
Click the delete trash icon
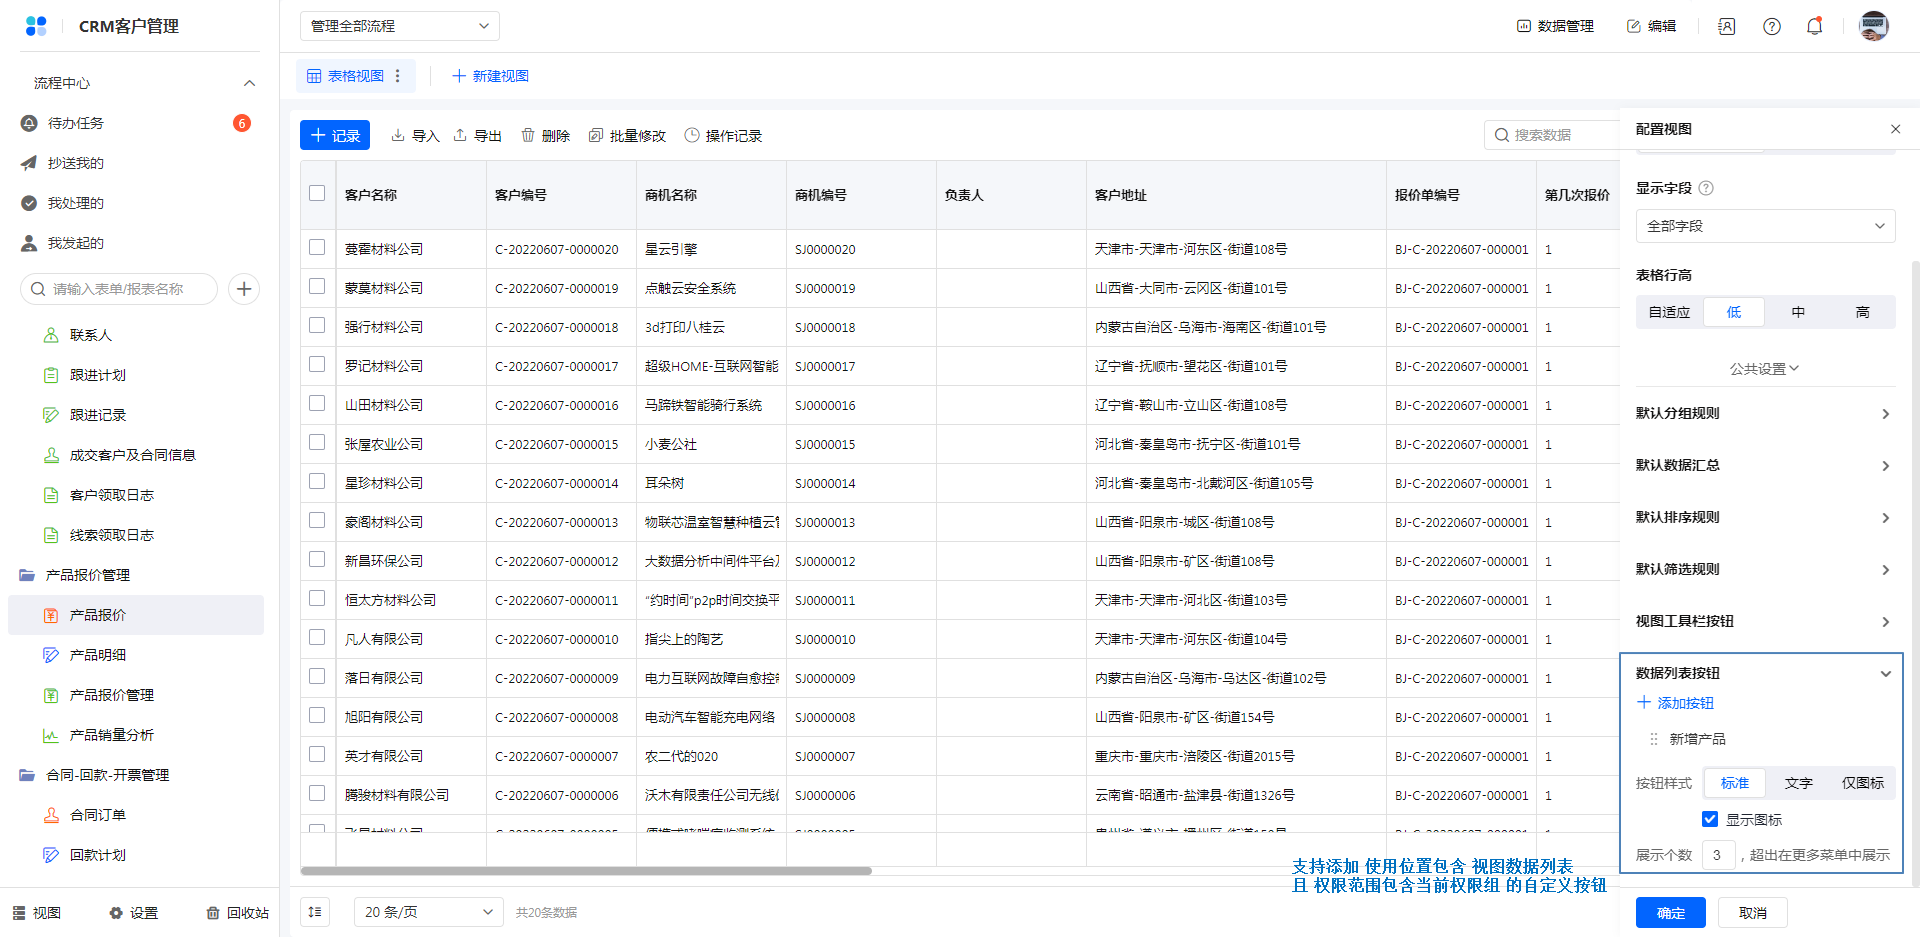[528, 135]
